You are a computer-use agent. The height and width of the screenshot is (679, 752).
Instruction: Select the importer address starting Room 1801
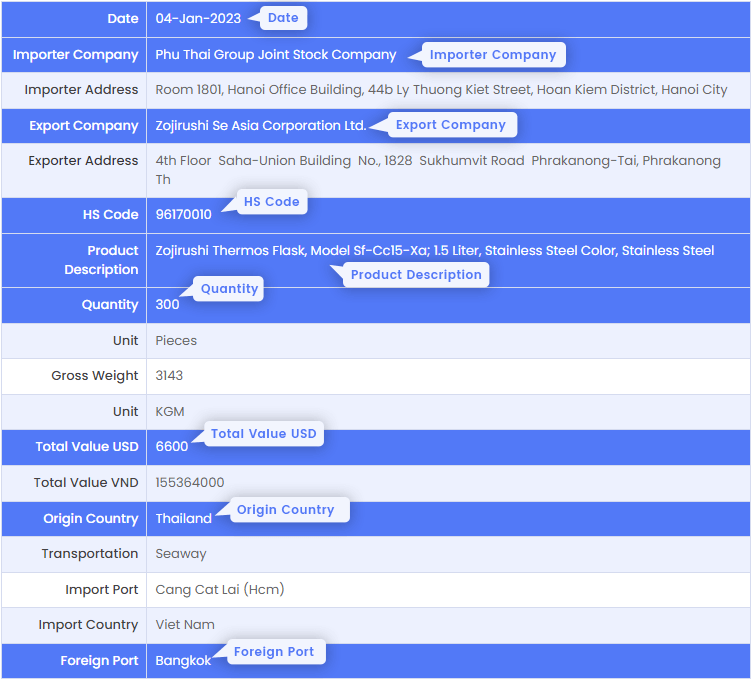(441, 90)
